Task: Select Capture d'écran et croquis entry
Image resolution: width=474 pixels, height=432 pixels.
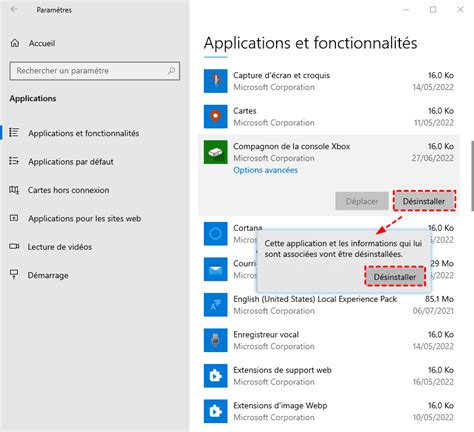Action: click(281, 75)
